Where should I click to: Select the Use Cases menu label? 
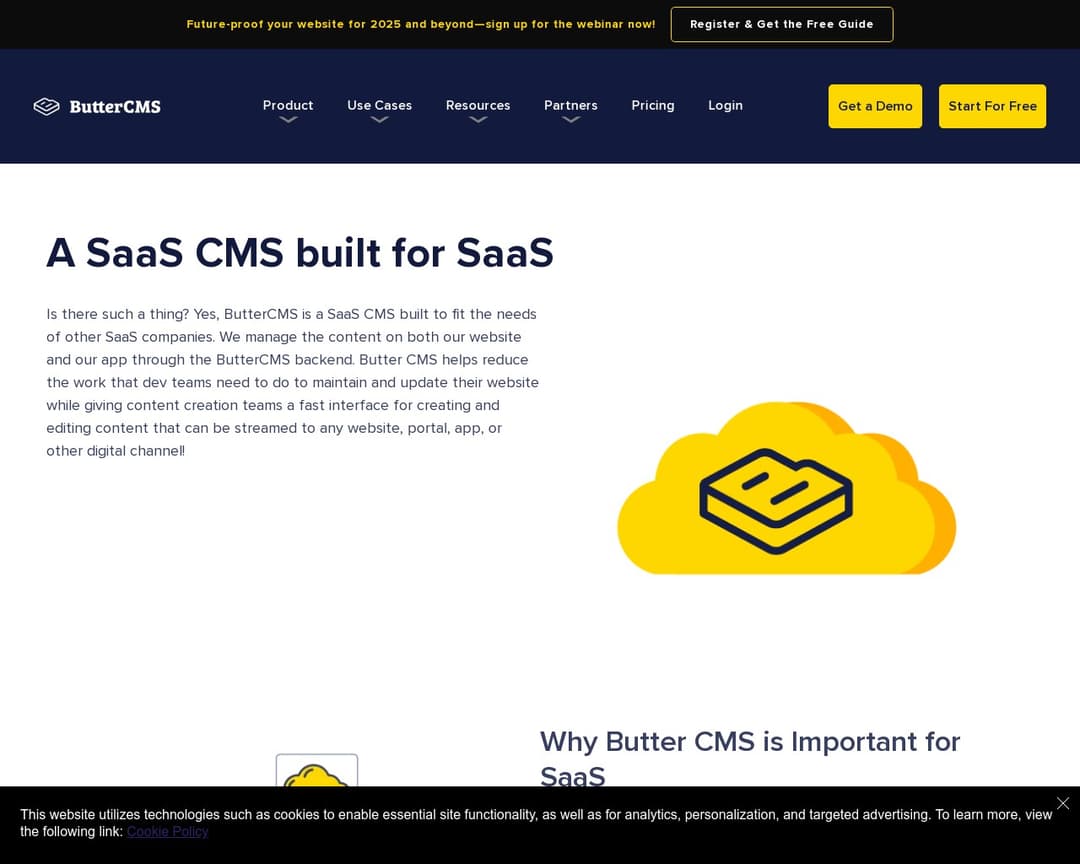pyautogui.click(x=379, y=105)
